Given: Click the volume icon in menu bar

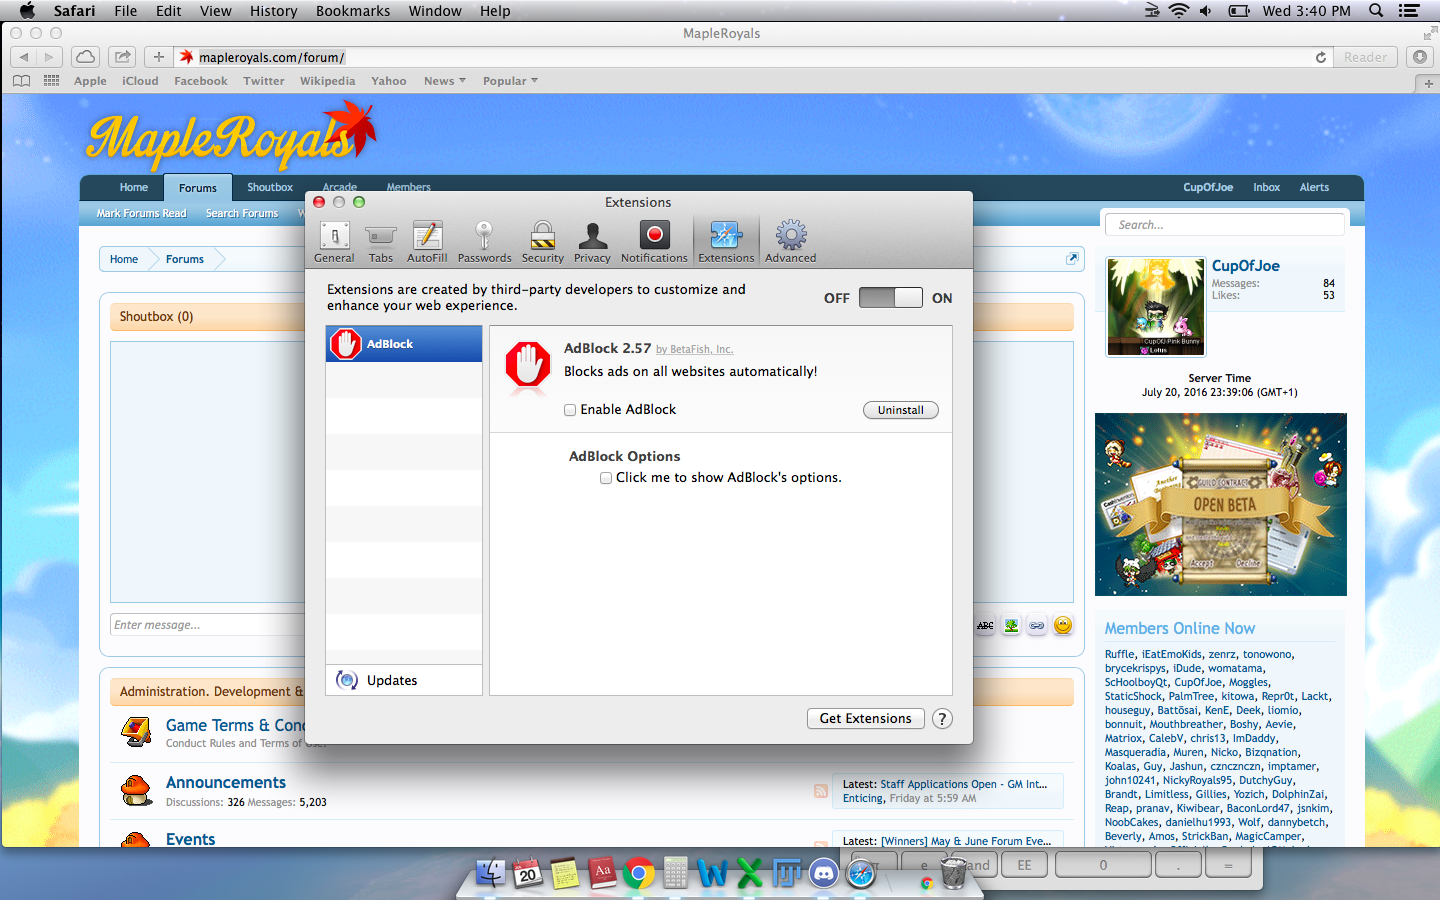Looking at the screenshot, I should pyautogui.click(x=1206, y=11).
